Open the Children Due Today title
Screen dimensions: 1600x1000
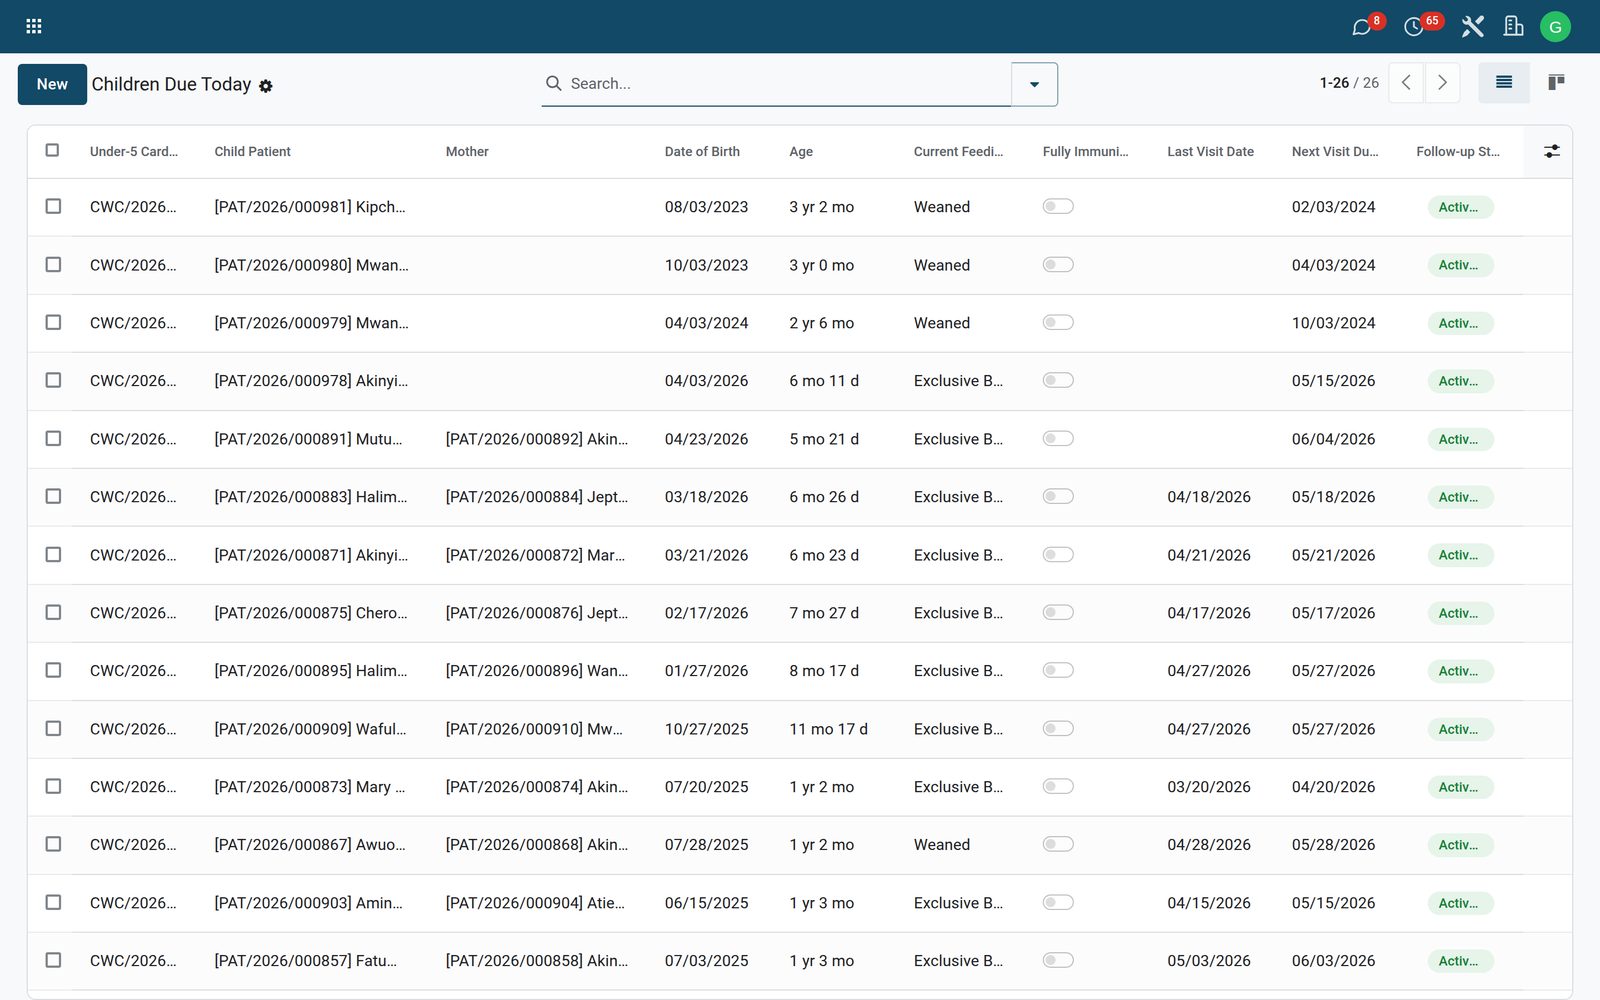[x=171, y=84]
